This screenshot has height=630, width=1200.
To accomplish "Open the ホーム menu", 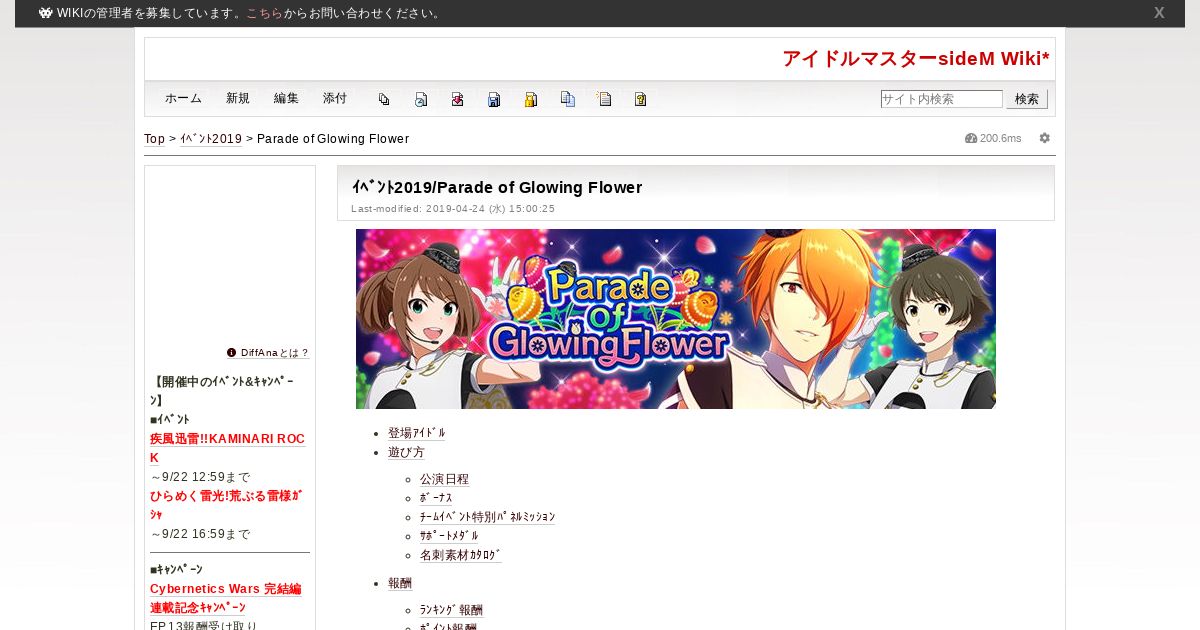I will 183,98.
